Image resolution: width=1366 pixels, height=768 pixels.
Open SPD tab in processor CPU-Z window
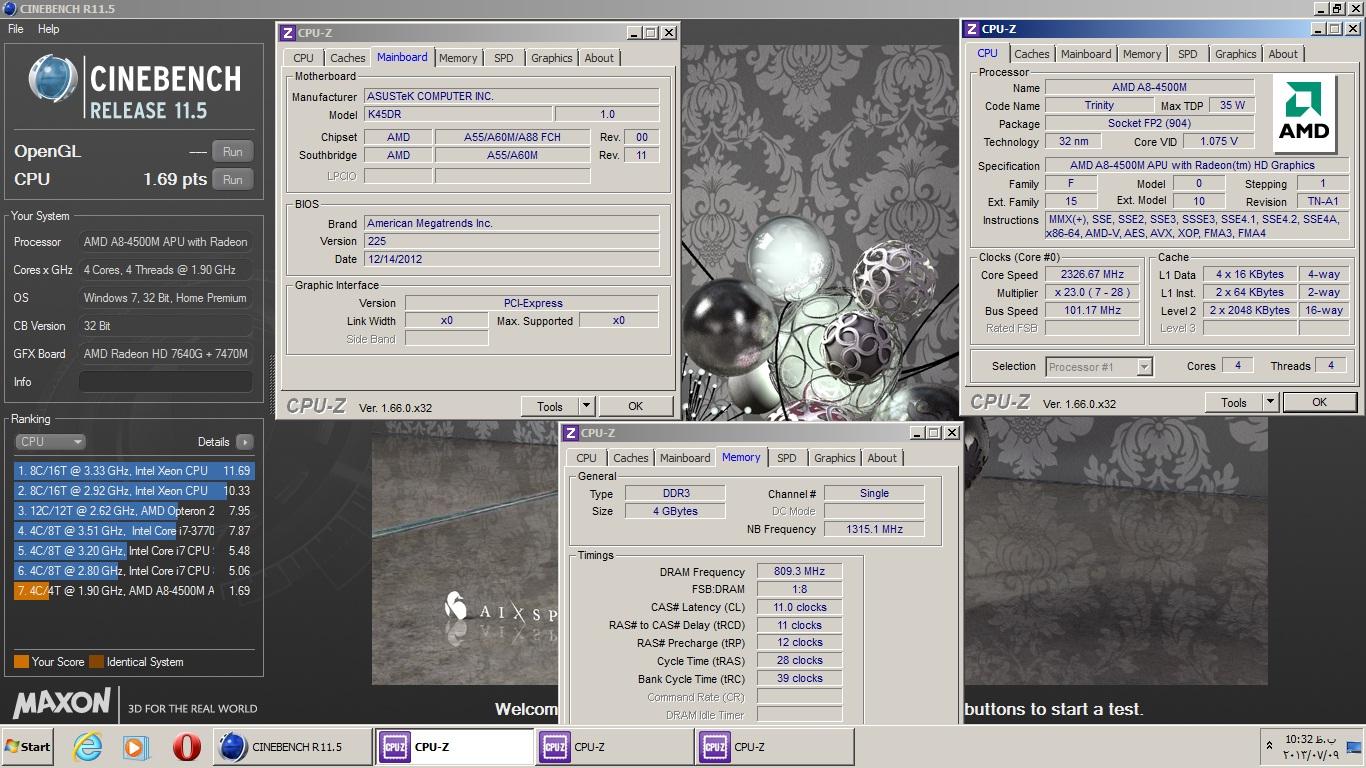[1188, 54]
